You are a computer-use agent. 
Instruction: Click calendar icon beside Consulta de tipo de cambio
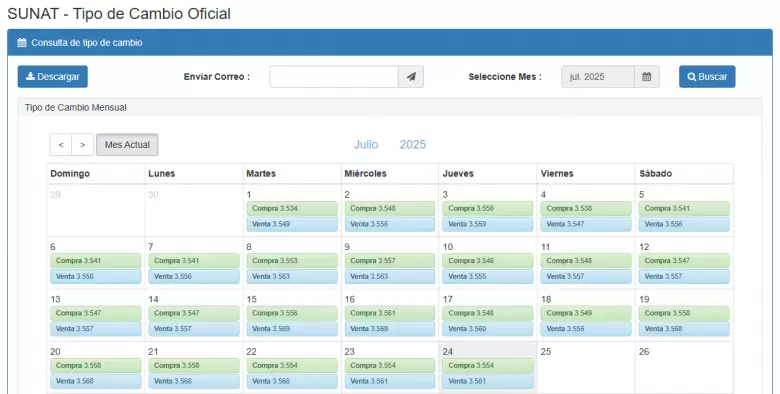22,43
